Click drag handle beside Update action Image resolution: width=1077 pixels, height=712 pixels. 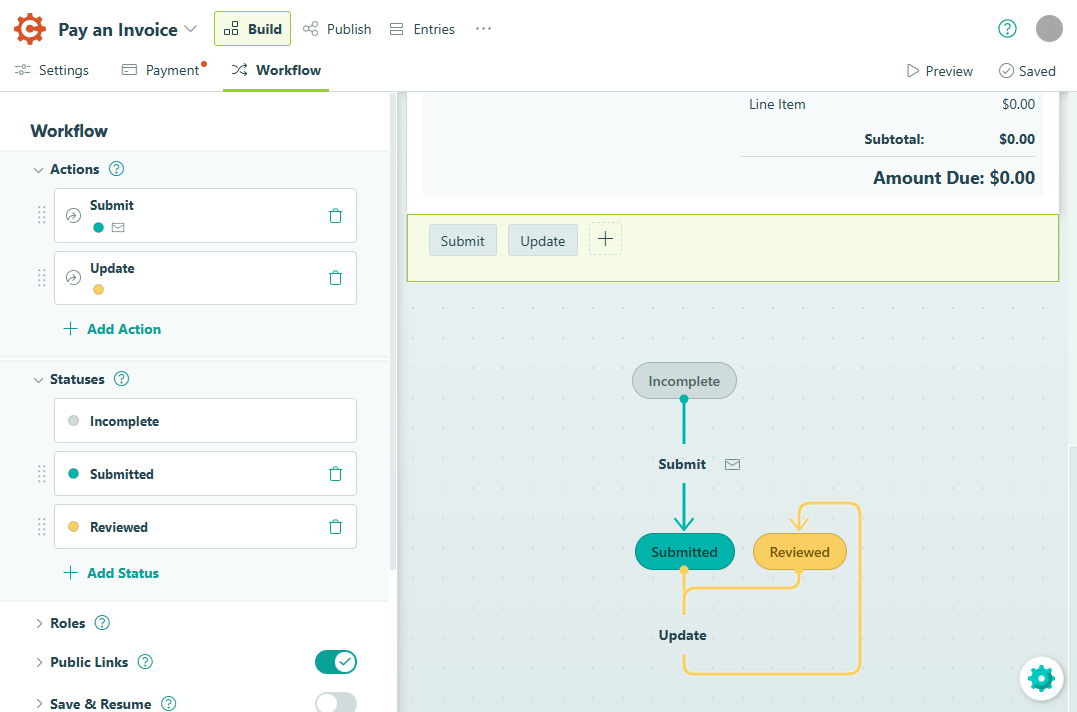tap(41, 278)
